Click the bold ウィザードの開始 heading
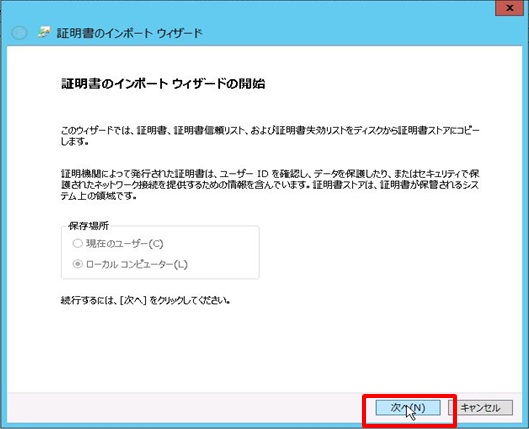This screenshot has width=529, height=429. [x=219, y=84]
